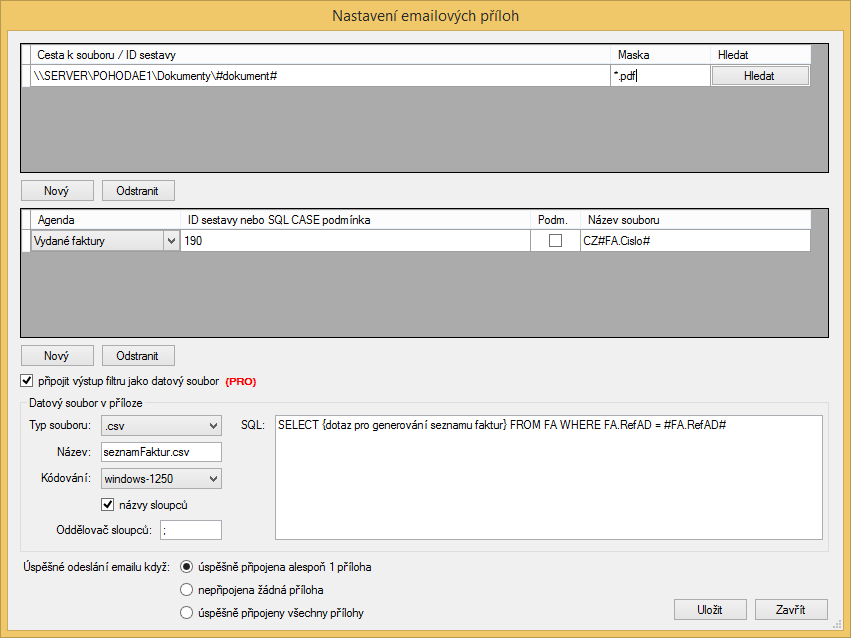The height and width of the screenshot is (638, 851).
Task: Toggle the Podm. checkbox in the agenda row
Action: [x=555, y=241]
